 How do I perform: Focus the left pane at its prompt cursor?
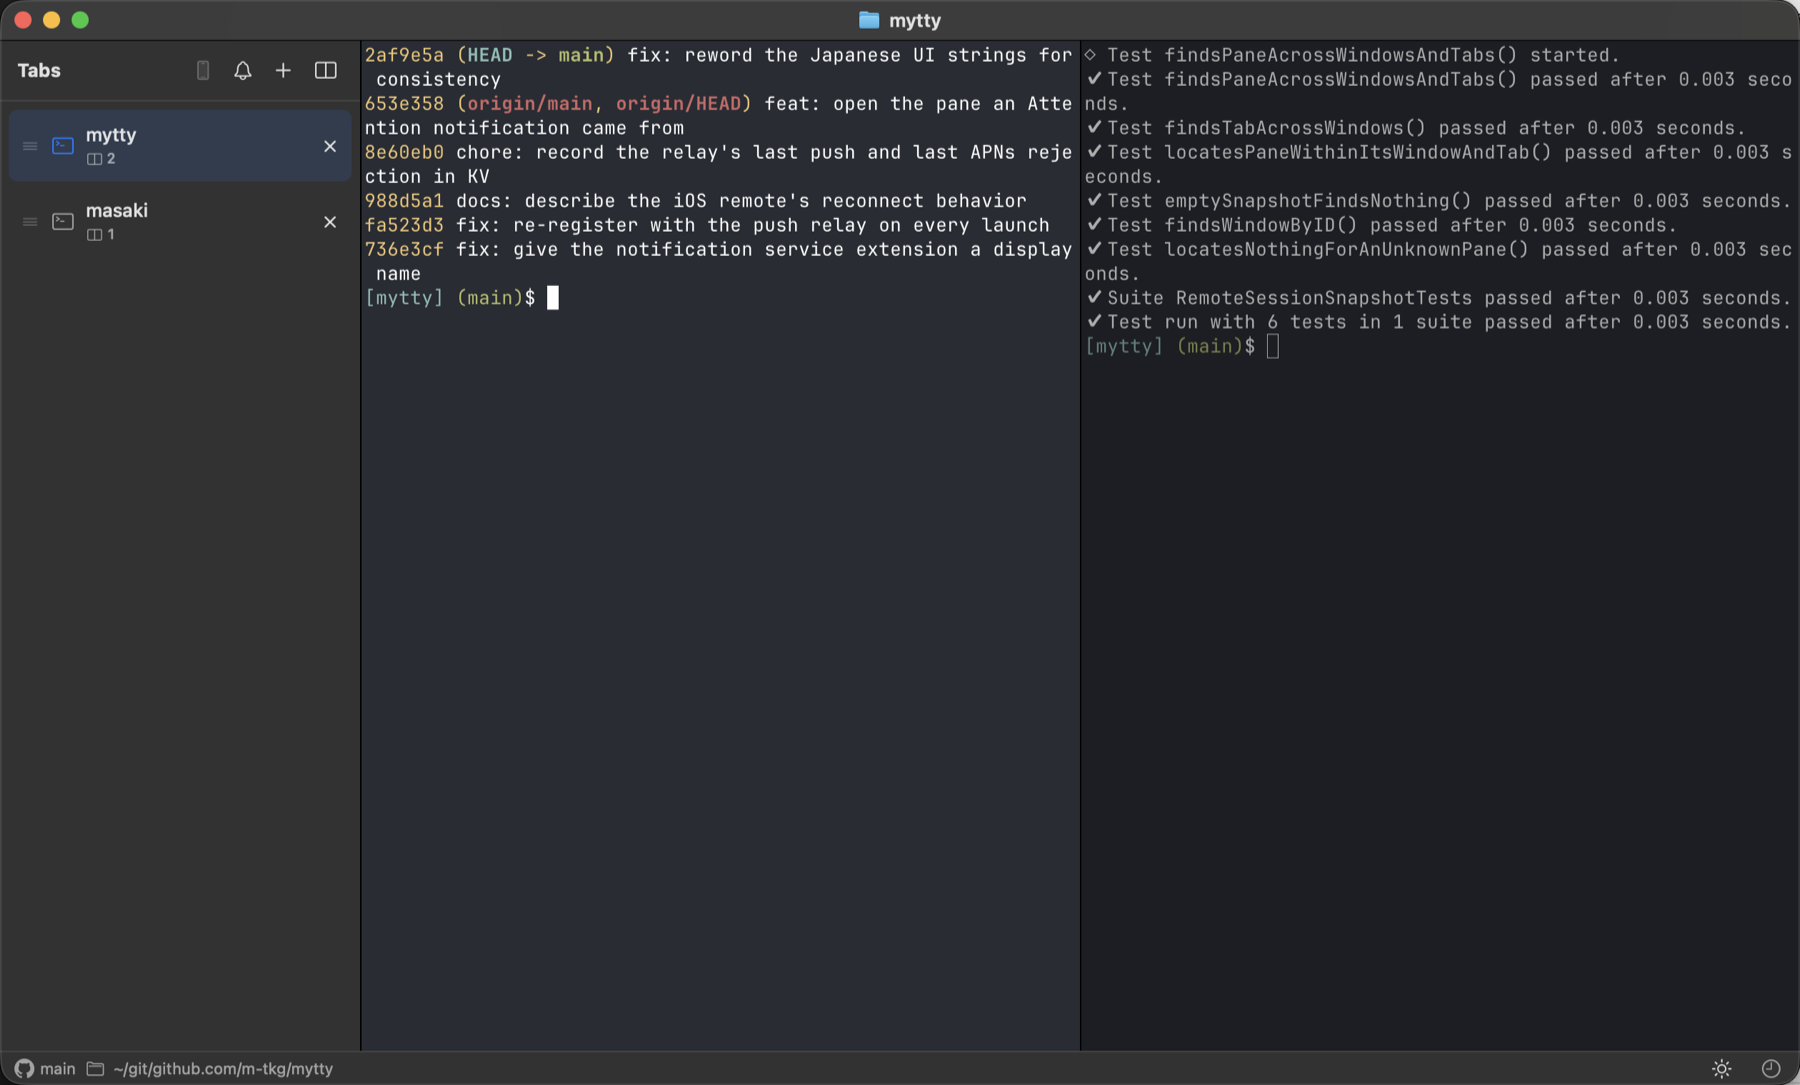tap(553, 298)
